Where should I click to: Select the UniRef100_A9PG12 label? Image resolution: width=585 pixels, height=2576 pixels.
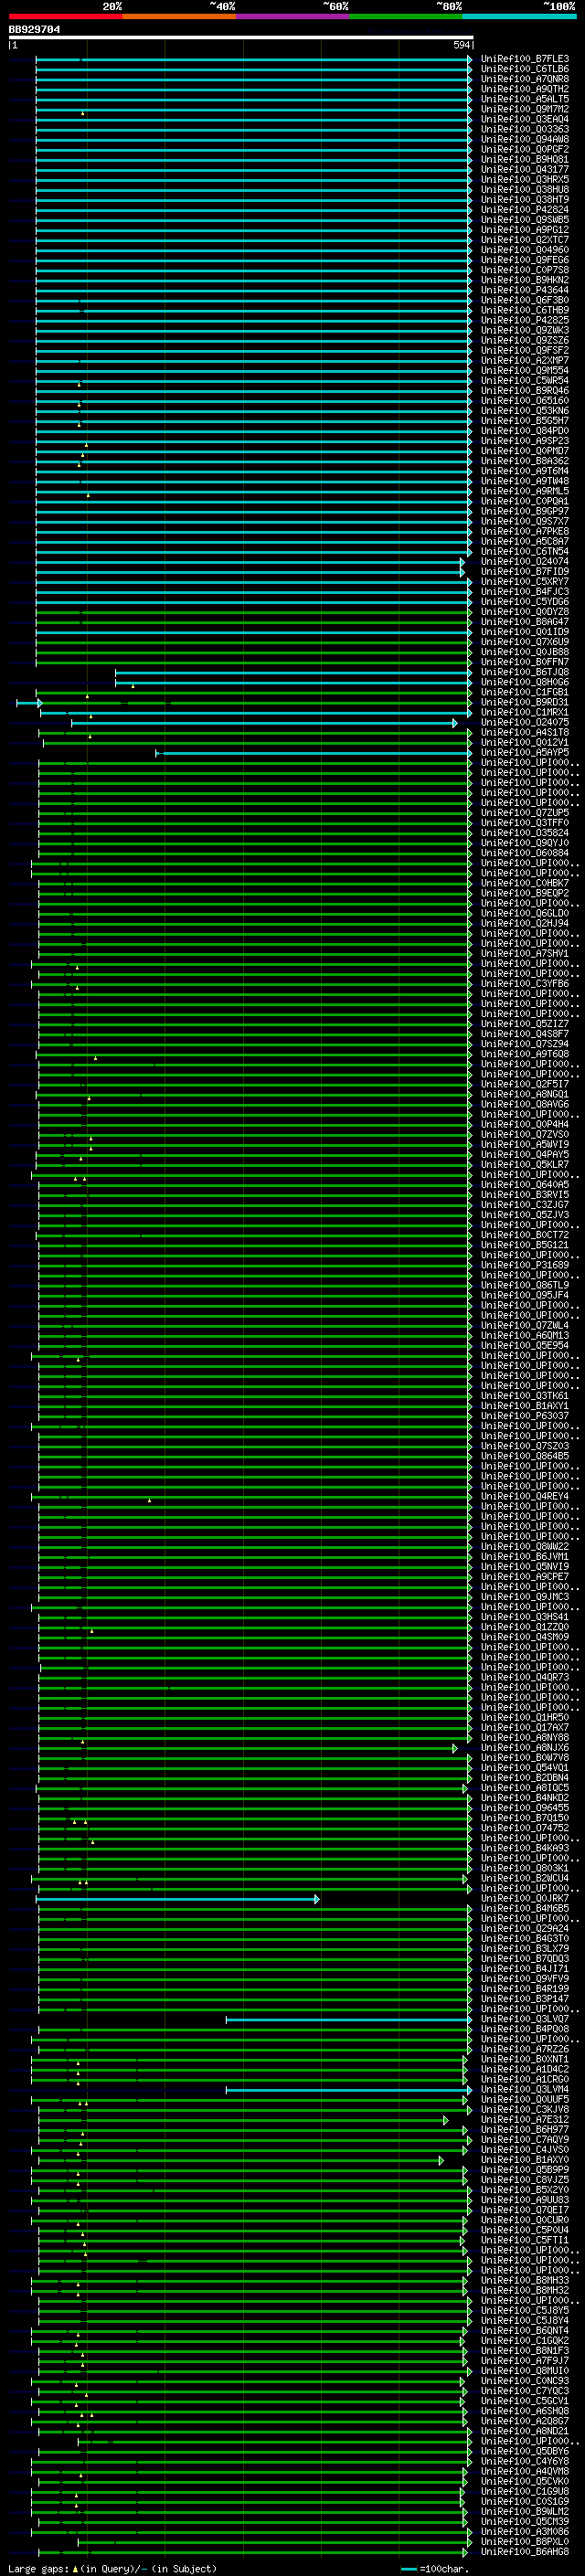pos(525,230)
